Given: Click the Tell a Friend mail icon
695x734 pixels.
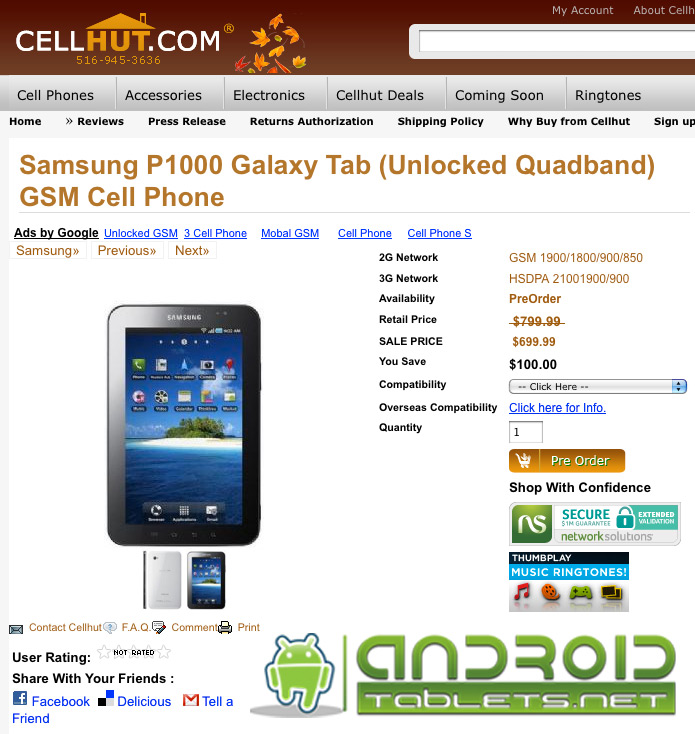Looking at the screenshot, I should click(190, 700).
